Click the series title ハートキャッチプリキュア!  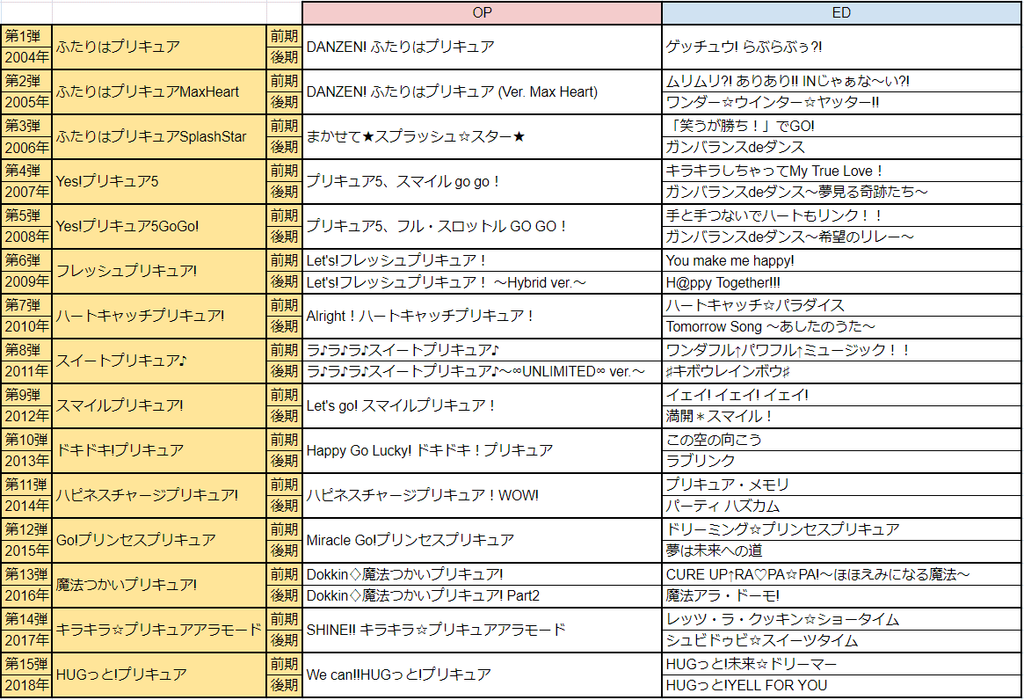159,316
